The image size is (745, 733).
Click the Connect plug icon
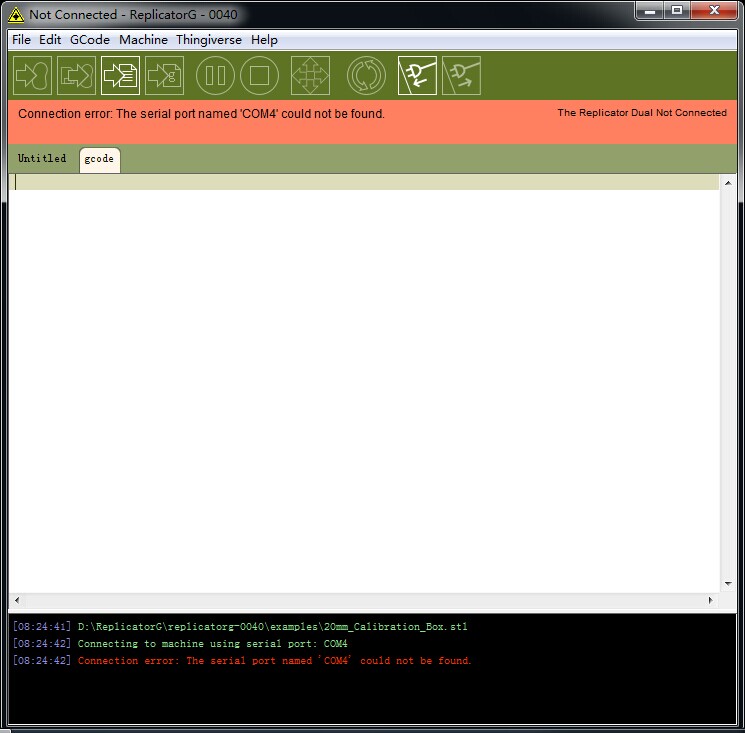(417, 76)
